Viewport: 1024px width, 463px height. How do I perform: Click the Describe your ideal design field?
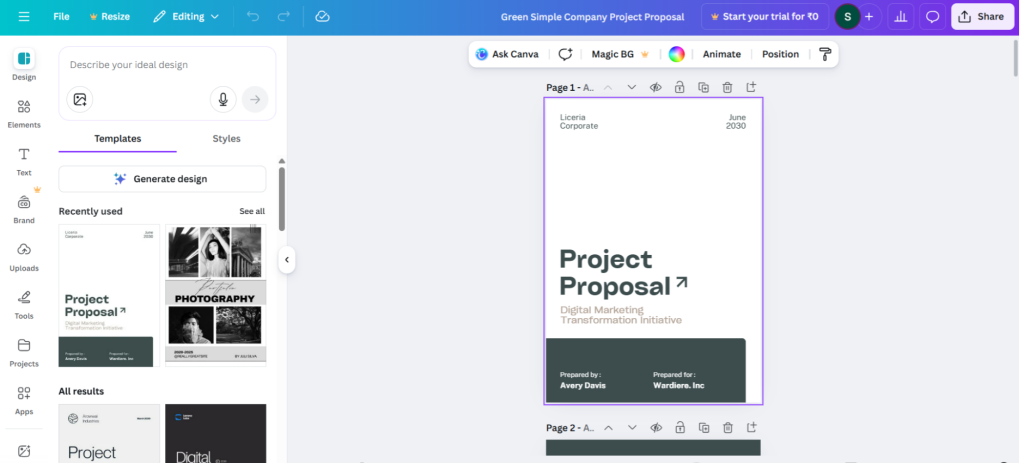point(167,65)
